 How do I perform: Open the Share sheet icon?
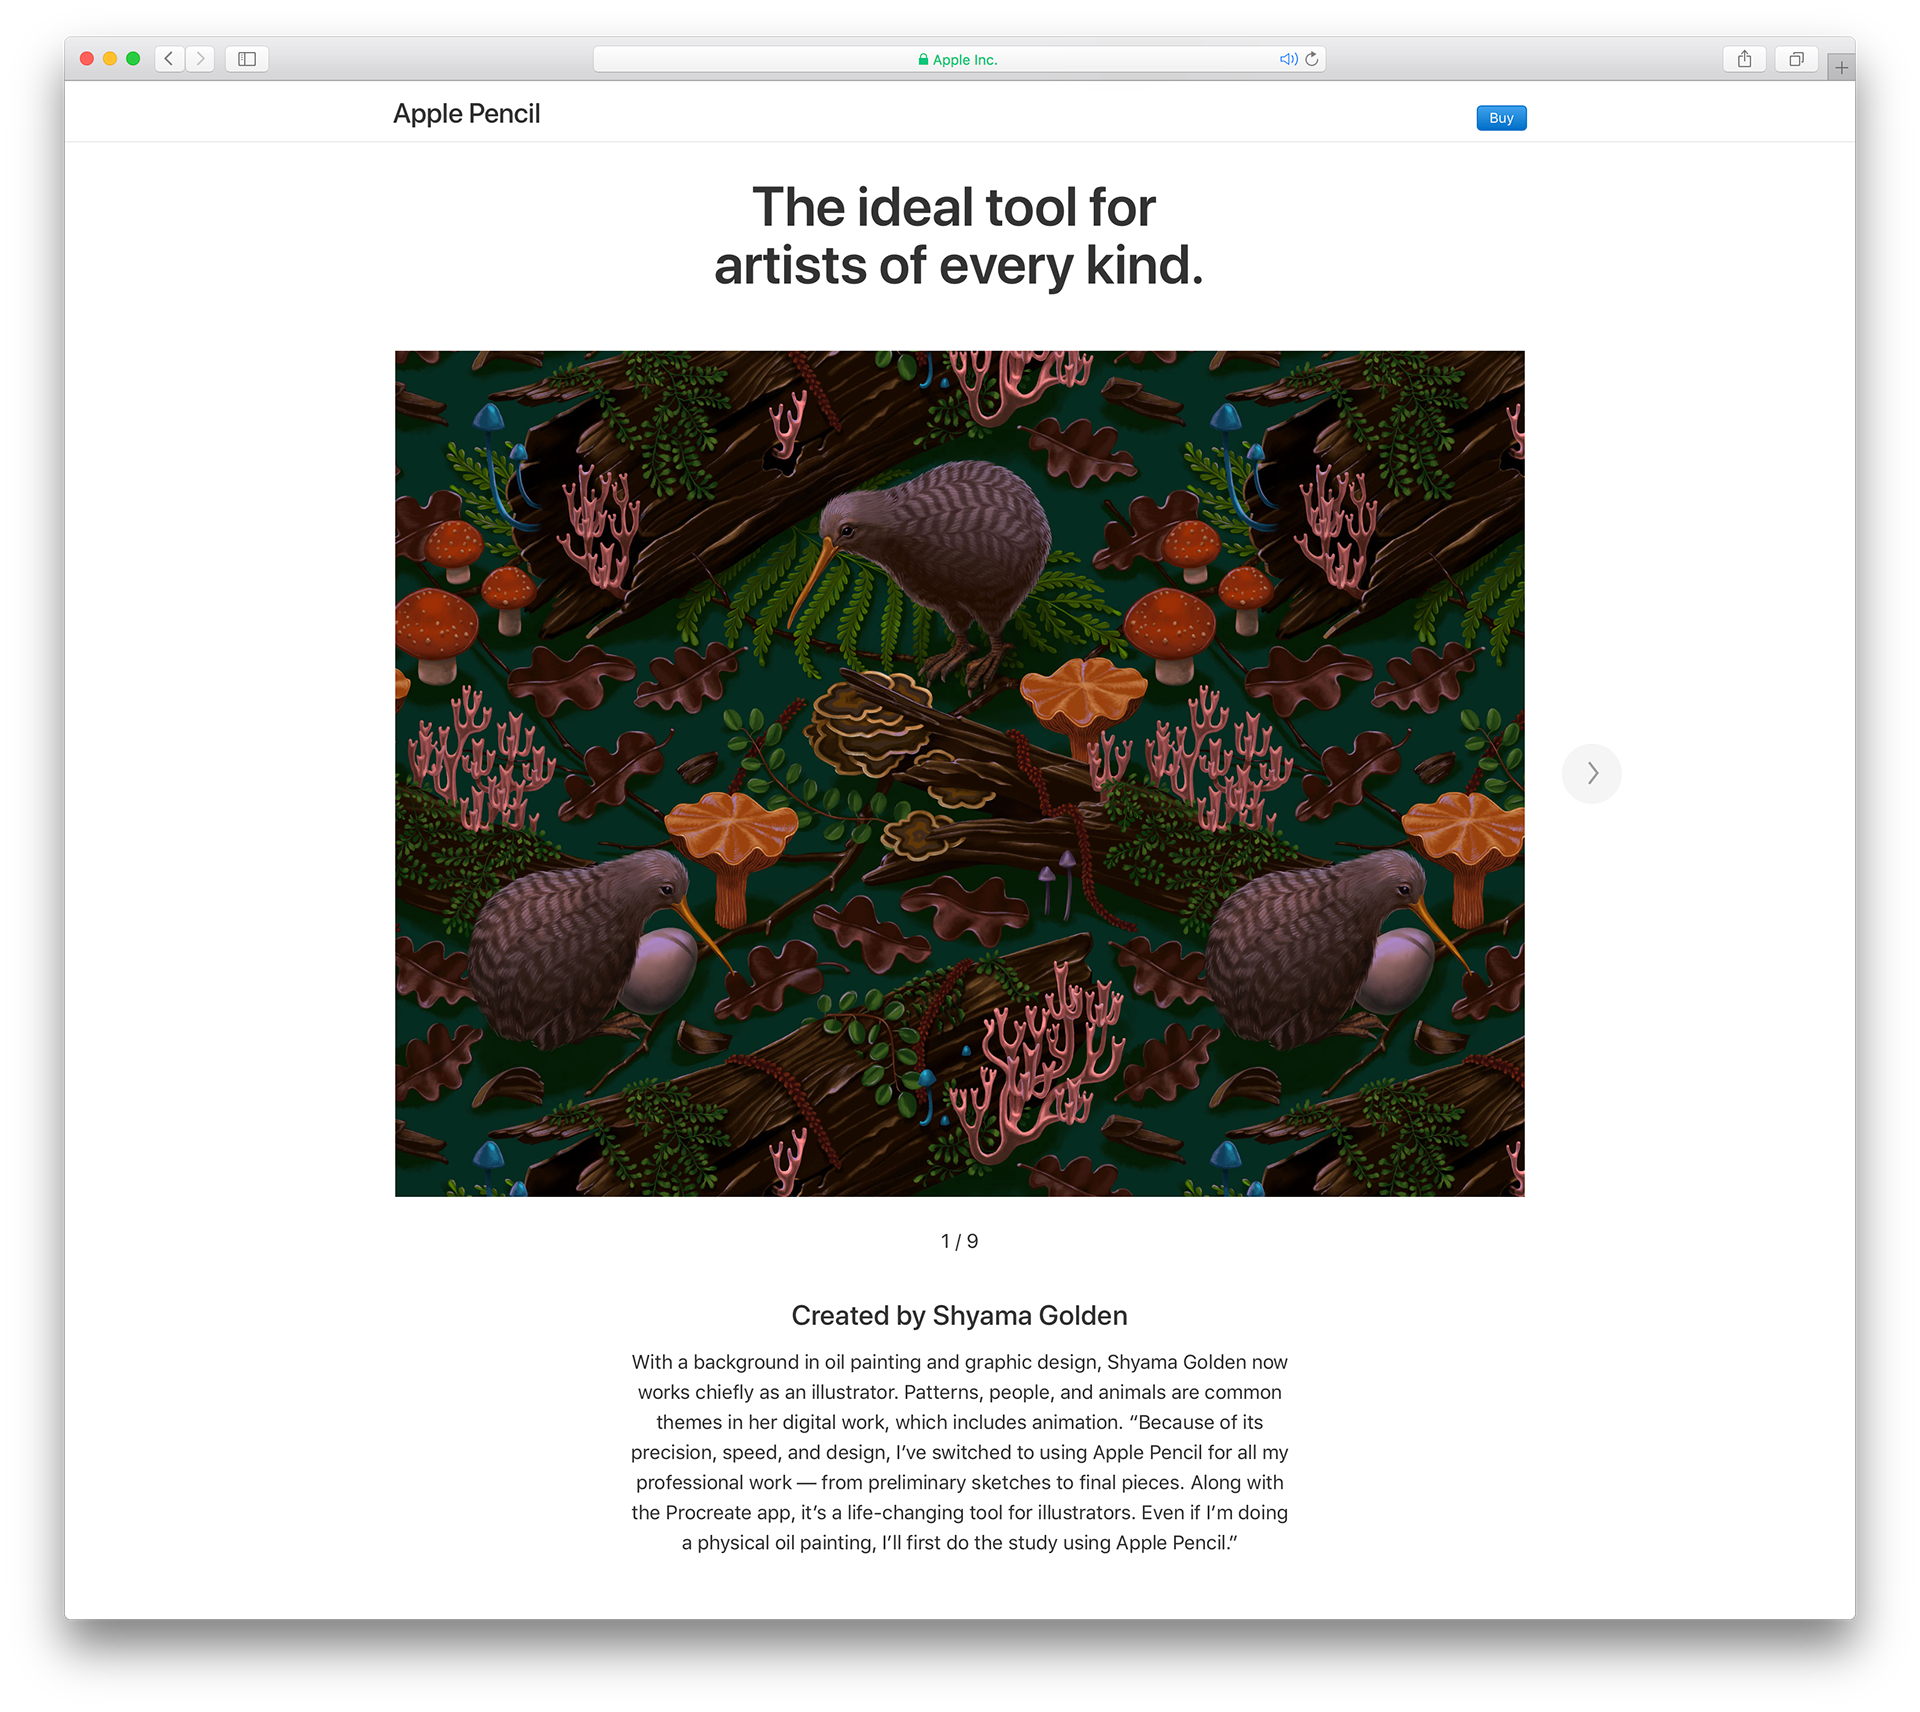point(1744,59)
